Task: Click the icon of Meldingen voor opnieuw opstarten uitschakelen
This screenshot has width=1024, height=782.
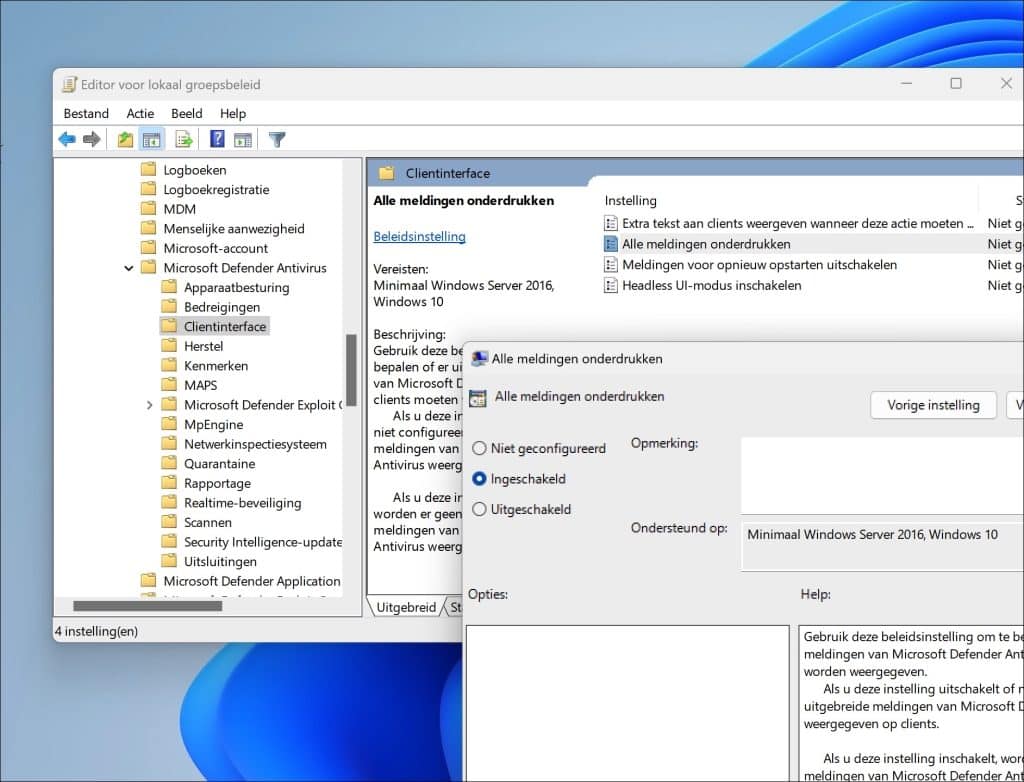Action: point(611,265)
